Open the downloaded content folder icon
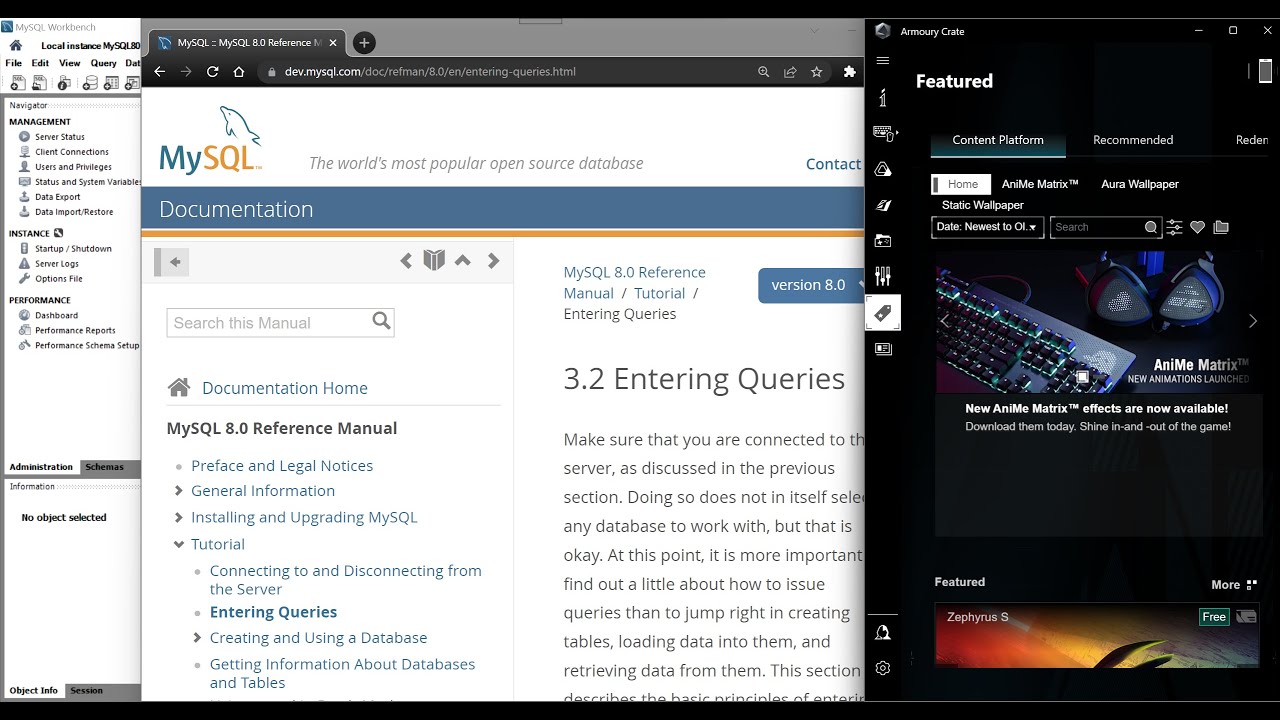 [1221, 227]
